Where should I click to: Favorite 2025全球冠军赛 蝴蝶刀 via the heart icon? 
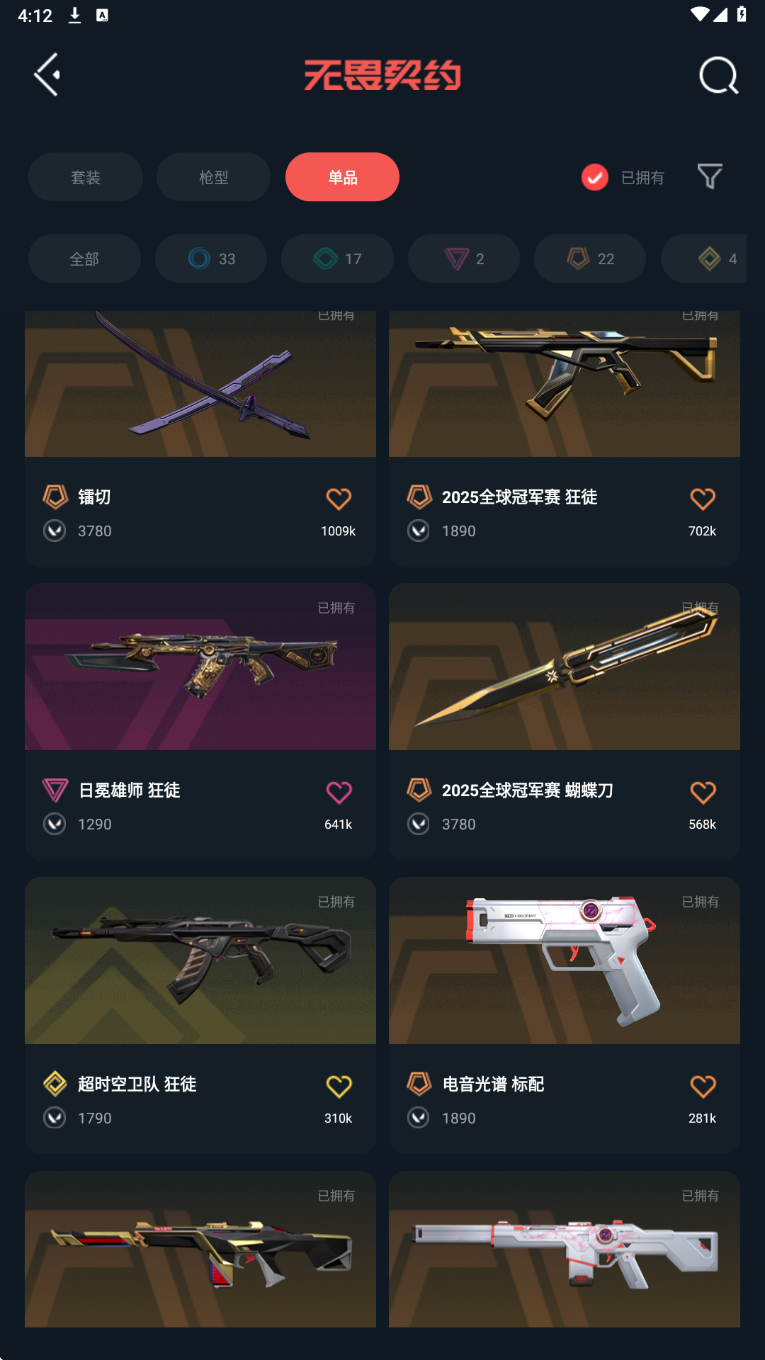click(703, 792)
